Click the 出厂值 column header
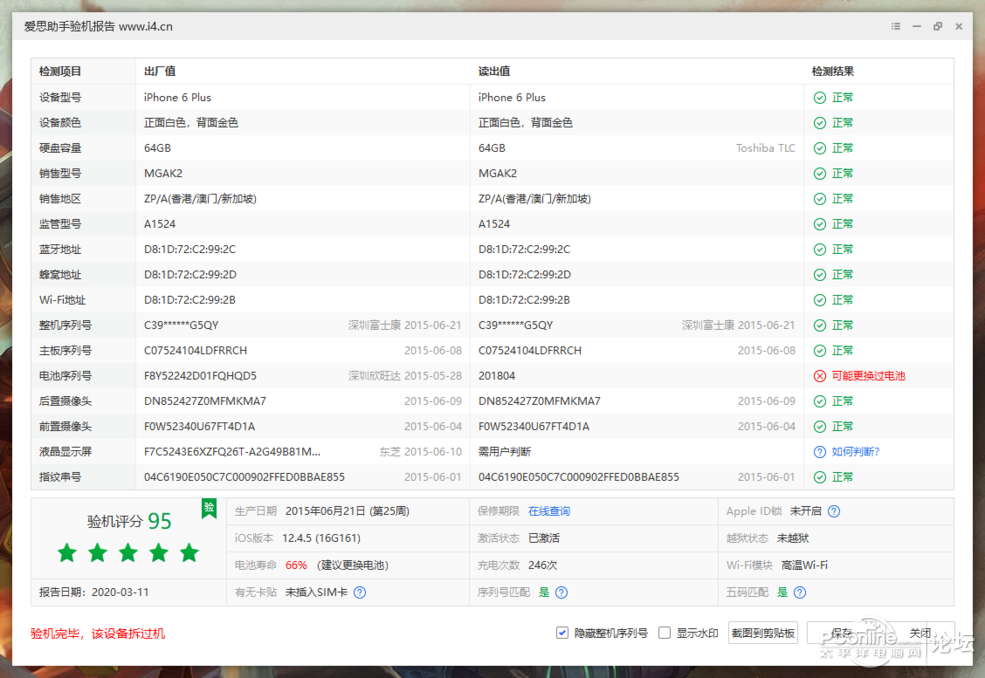The image size is (985, 678). coord(160,72)
